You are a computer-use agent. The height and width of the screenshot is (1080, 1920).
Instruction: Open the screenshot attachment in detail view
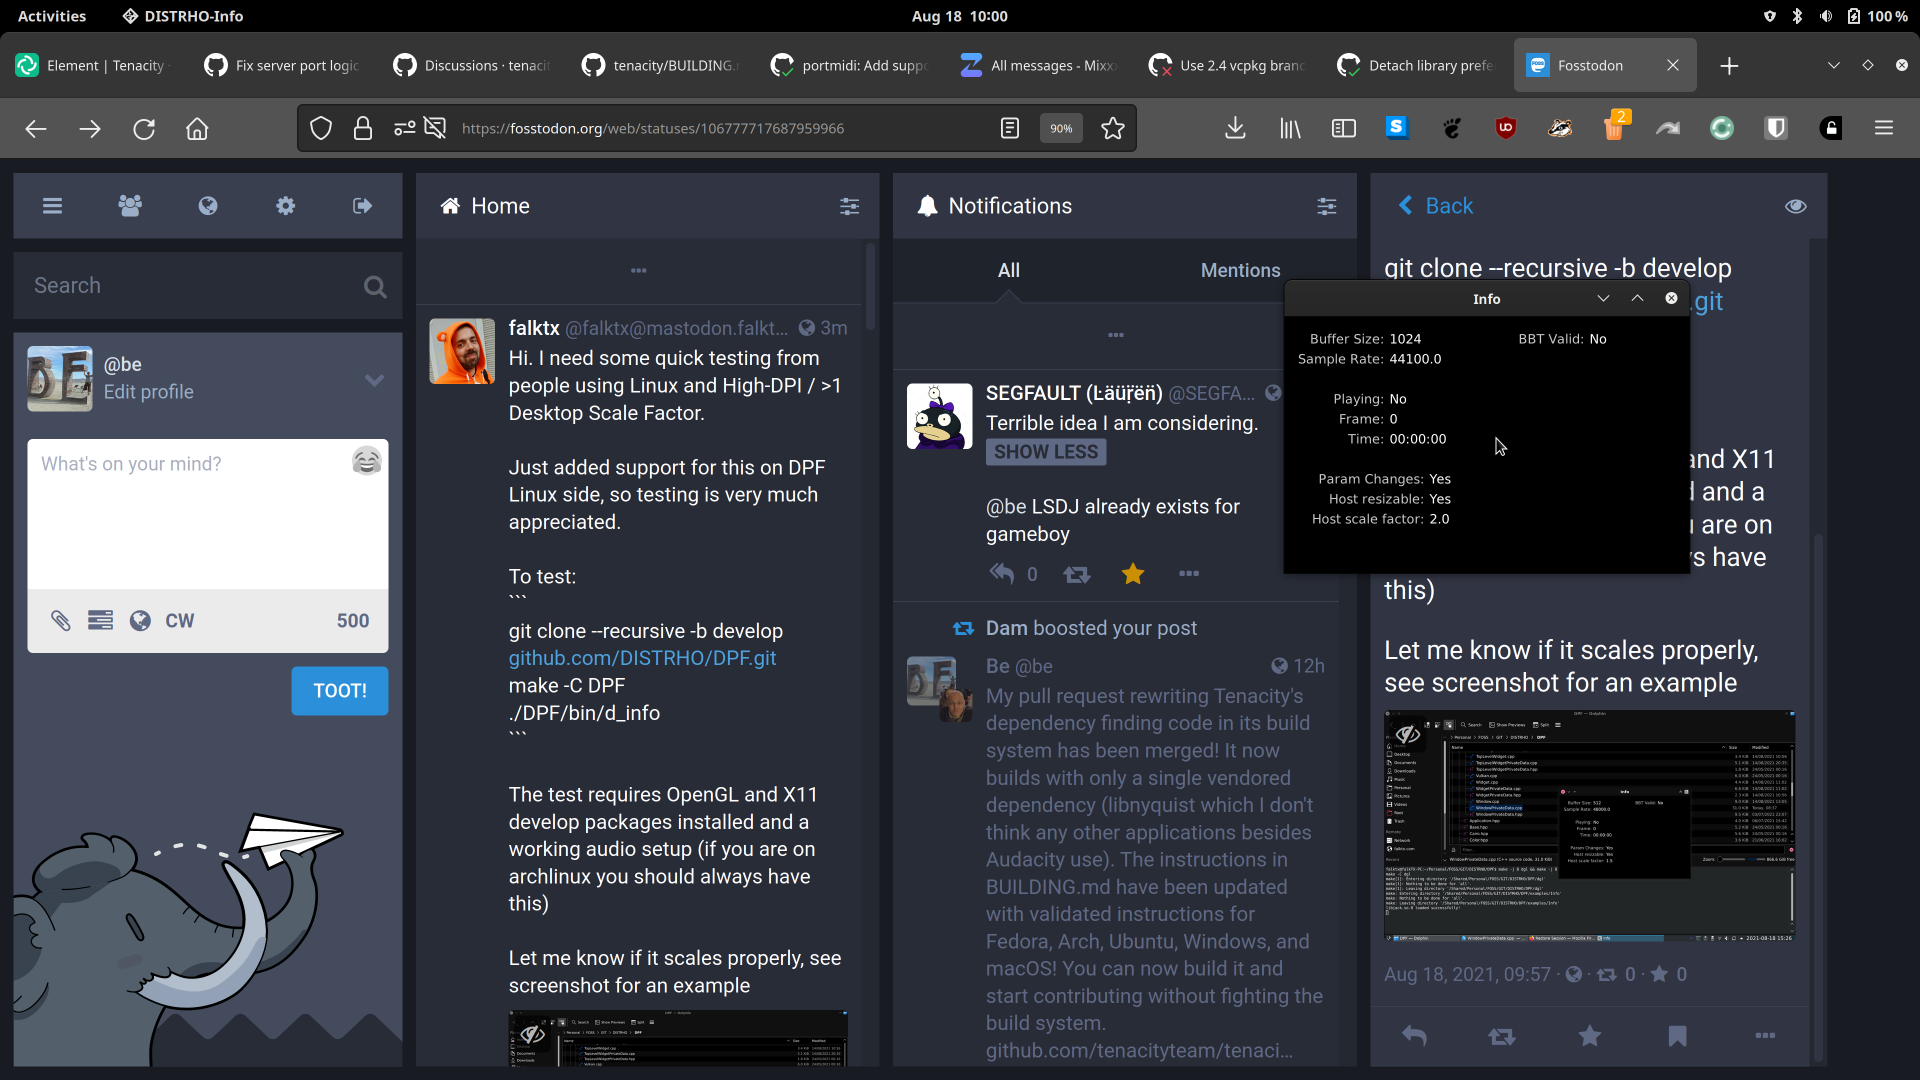tap(1590, 826)
